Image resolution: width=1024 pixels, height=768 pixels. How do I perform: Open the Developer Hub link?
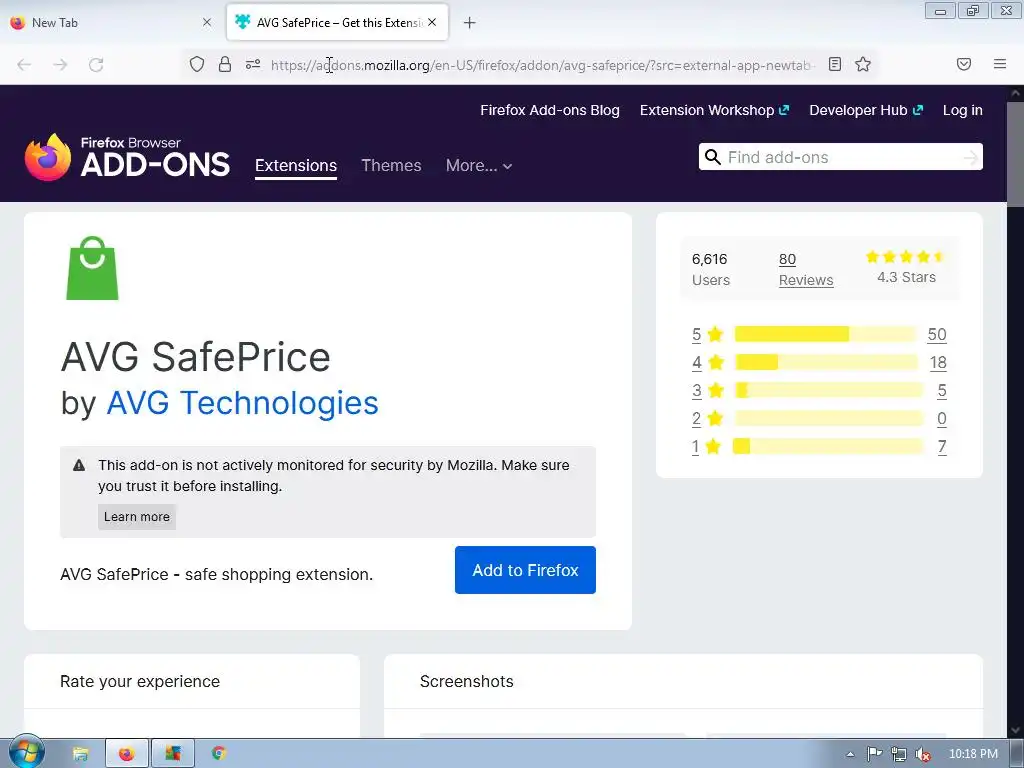[866, 110]
